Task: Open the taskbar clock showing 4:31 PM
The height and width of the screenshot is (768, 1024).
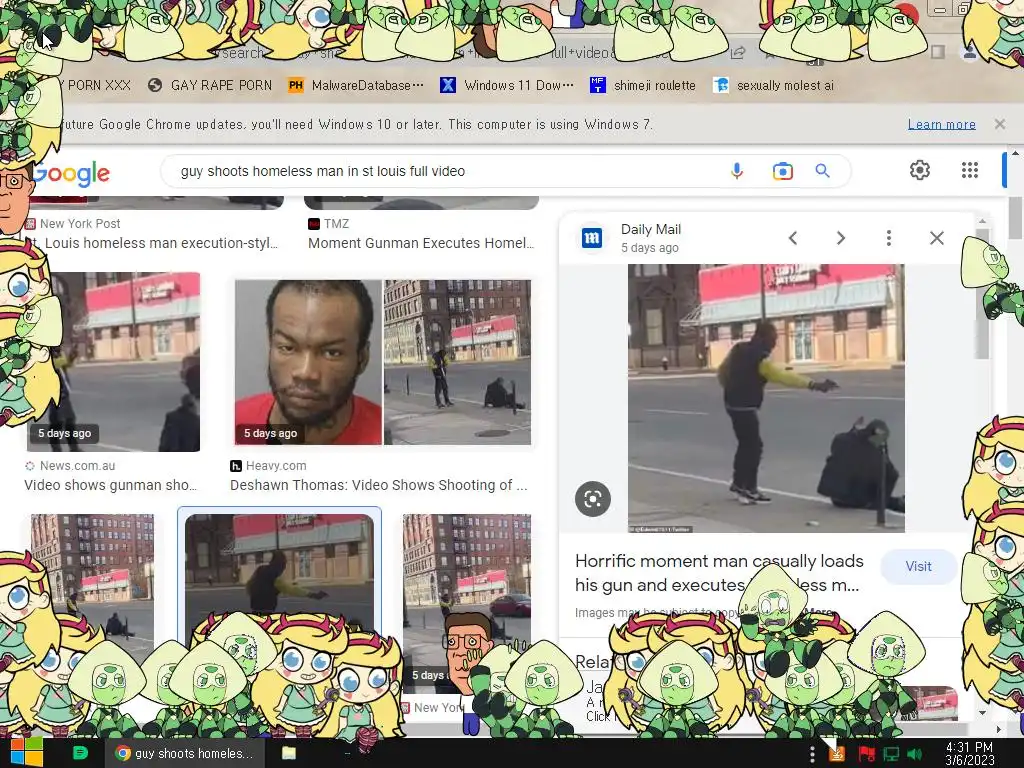Action: click(x=970, y=753)
